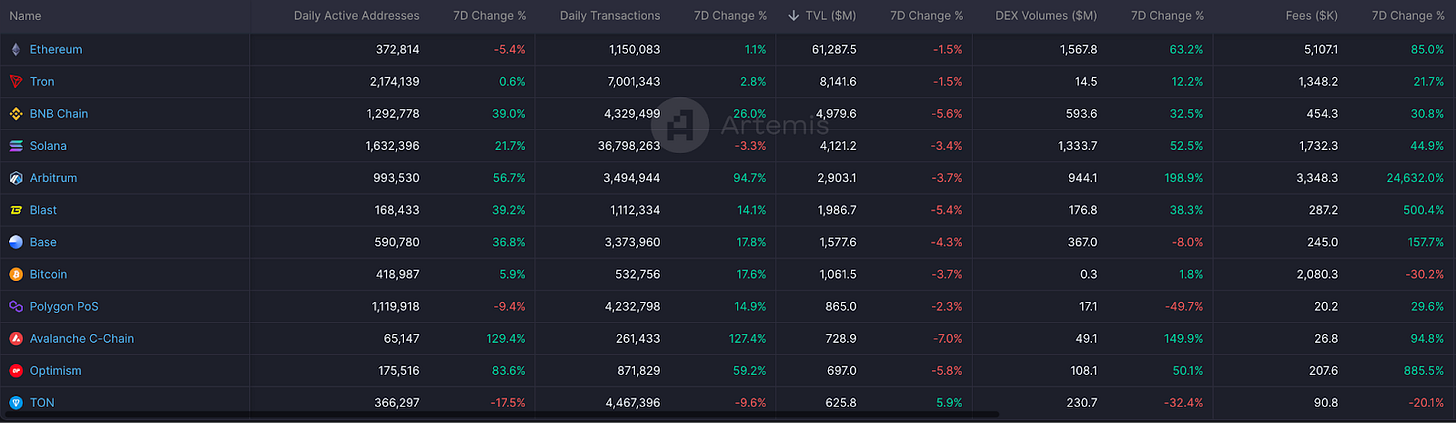Select Avalanche's 127.4% transactions change

(747, 338)
